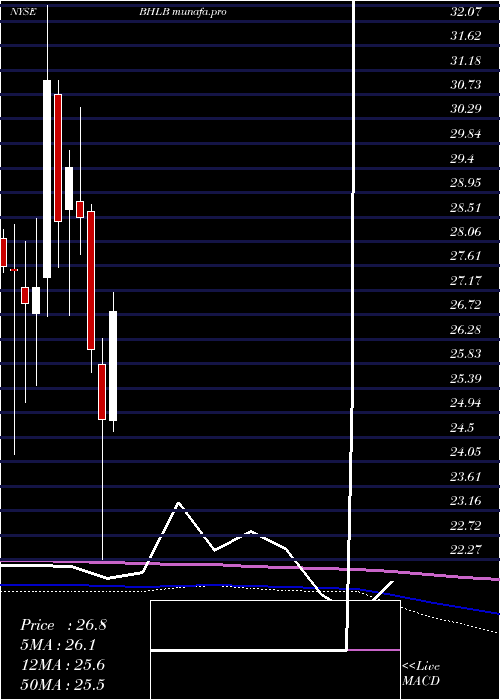This screenshot has height=700, width=500.
Task: Click the 24.05 price axis label
Action: click(x=466, y=452)
